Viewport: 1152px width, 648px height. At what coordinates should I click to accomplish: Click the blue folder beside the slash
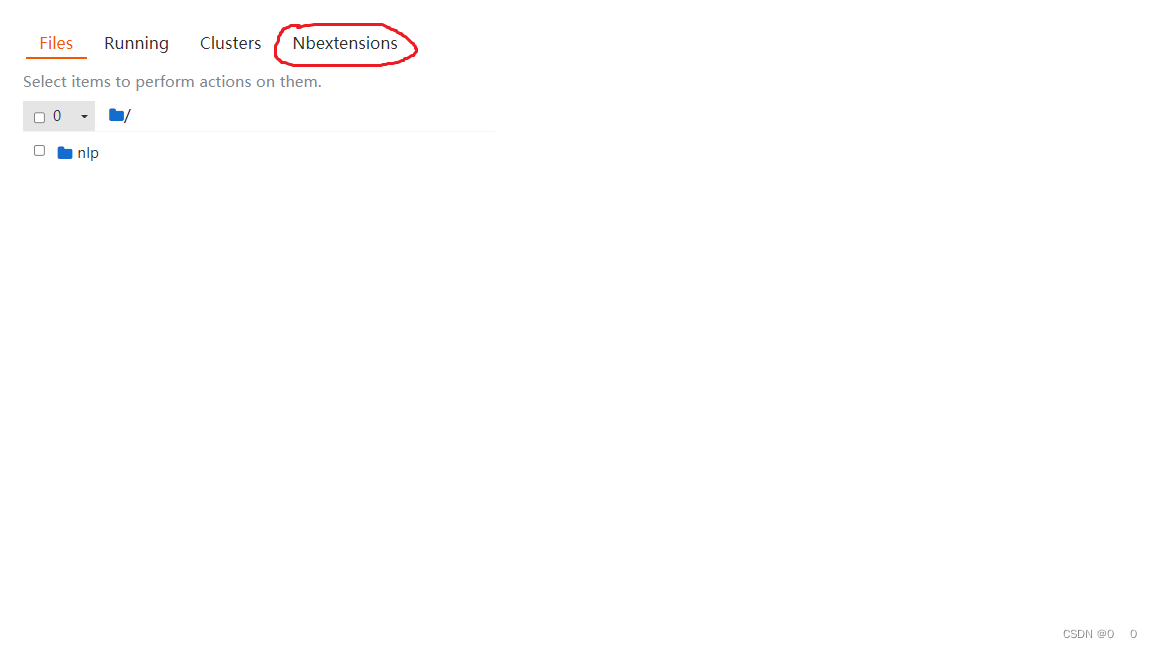pyautogui.click(x=116, y=115)
